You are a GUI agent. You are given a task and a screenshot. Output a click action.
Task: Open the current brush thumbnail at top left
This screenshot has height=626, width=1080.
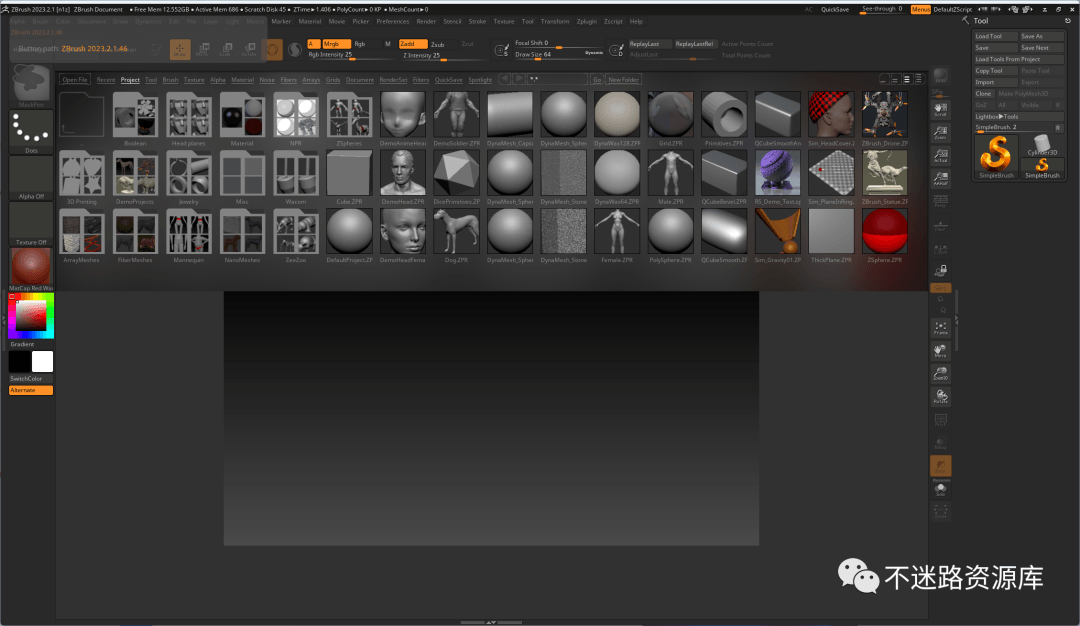[31, 86]
